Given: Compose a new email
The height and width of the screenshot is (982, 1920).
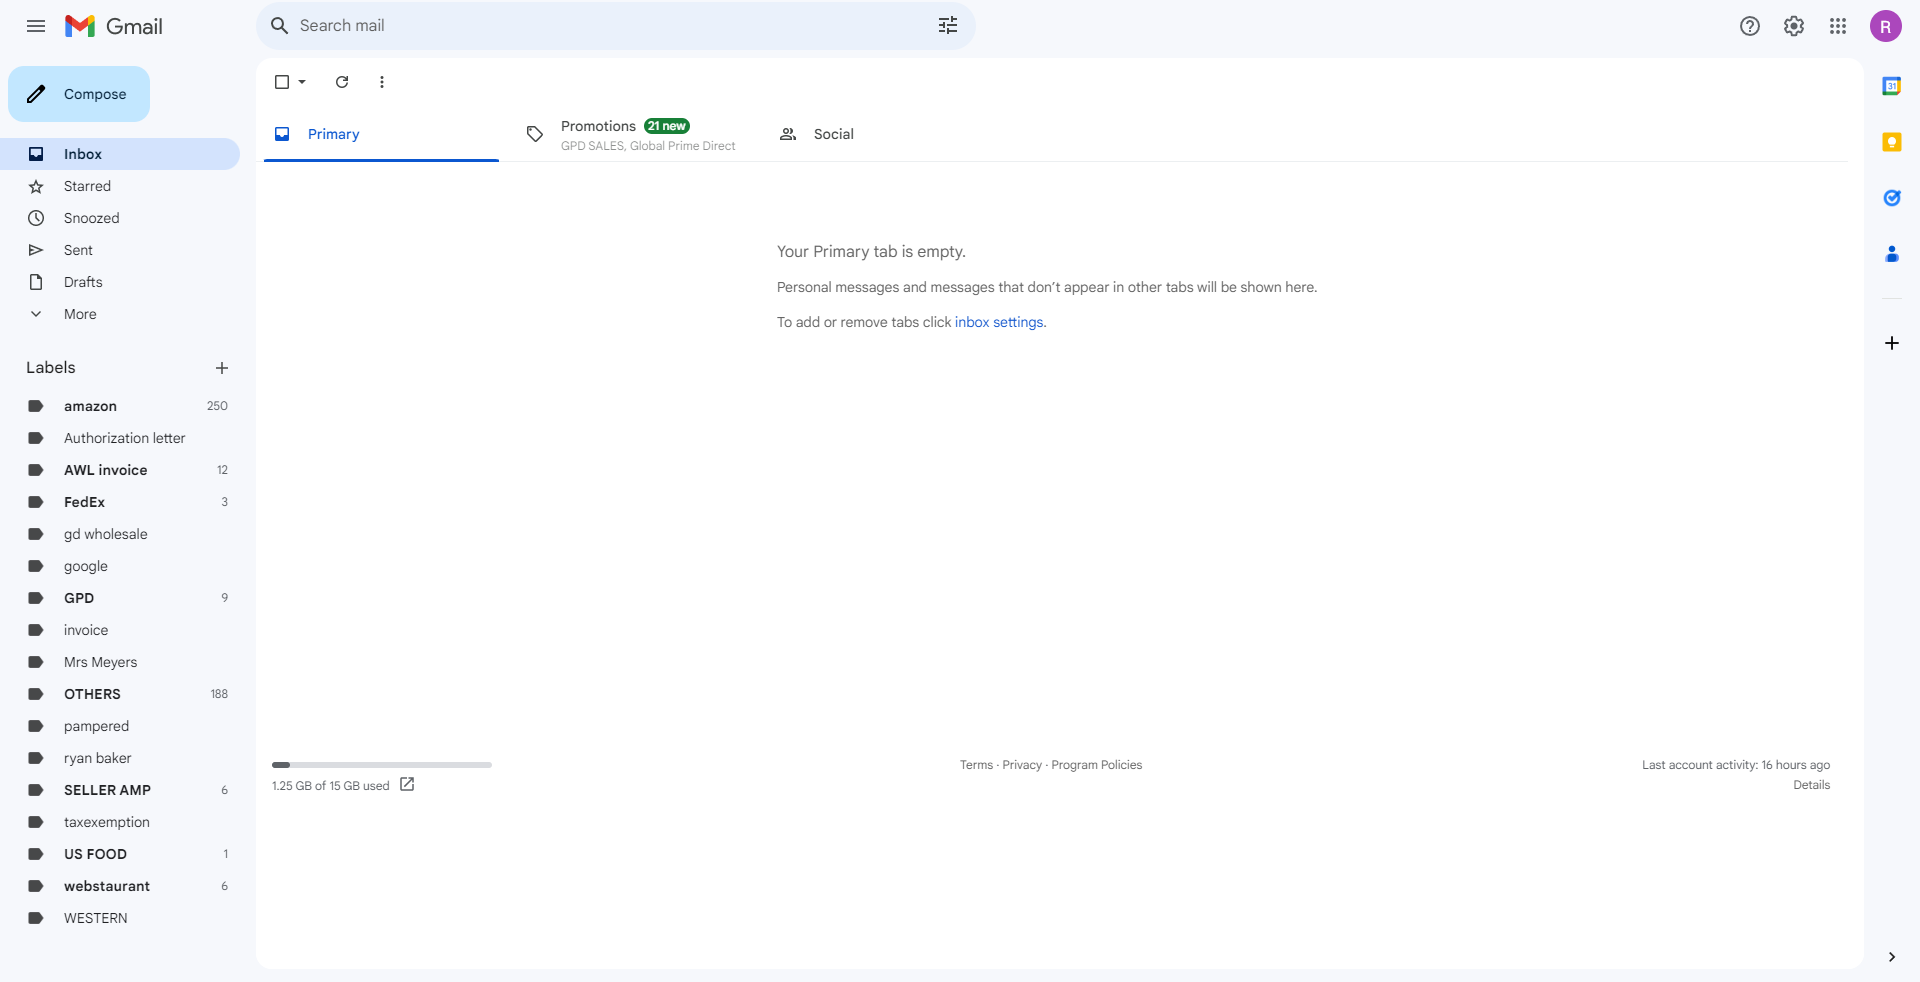Looking at the screenshot, I should click(79, 94).
